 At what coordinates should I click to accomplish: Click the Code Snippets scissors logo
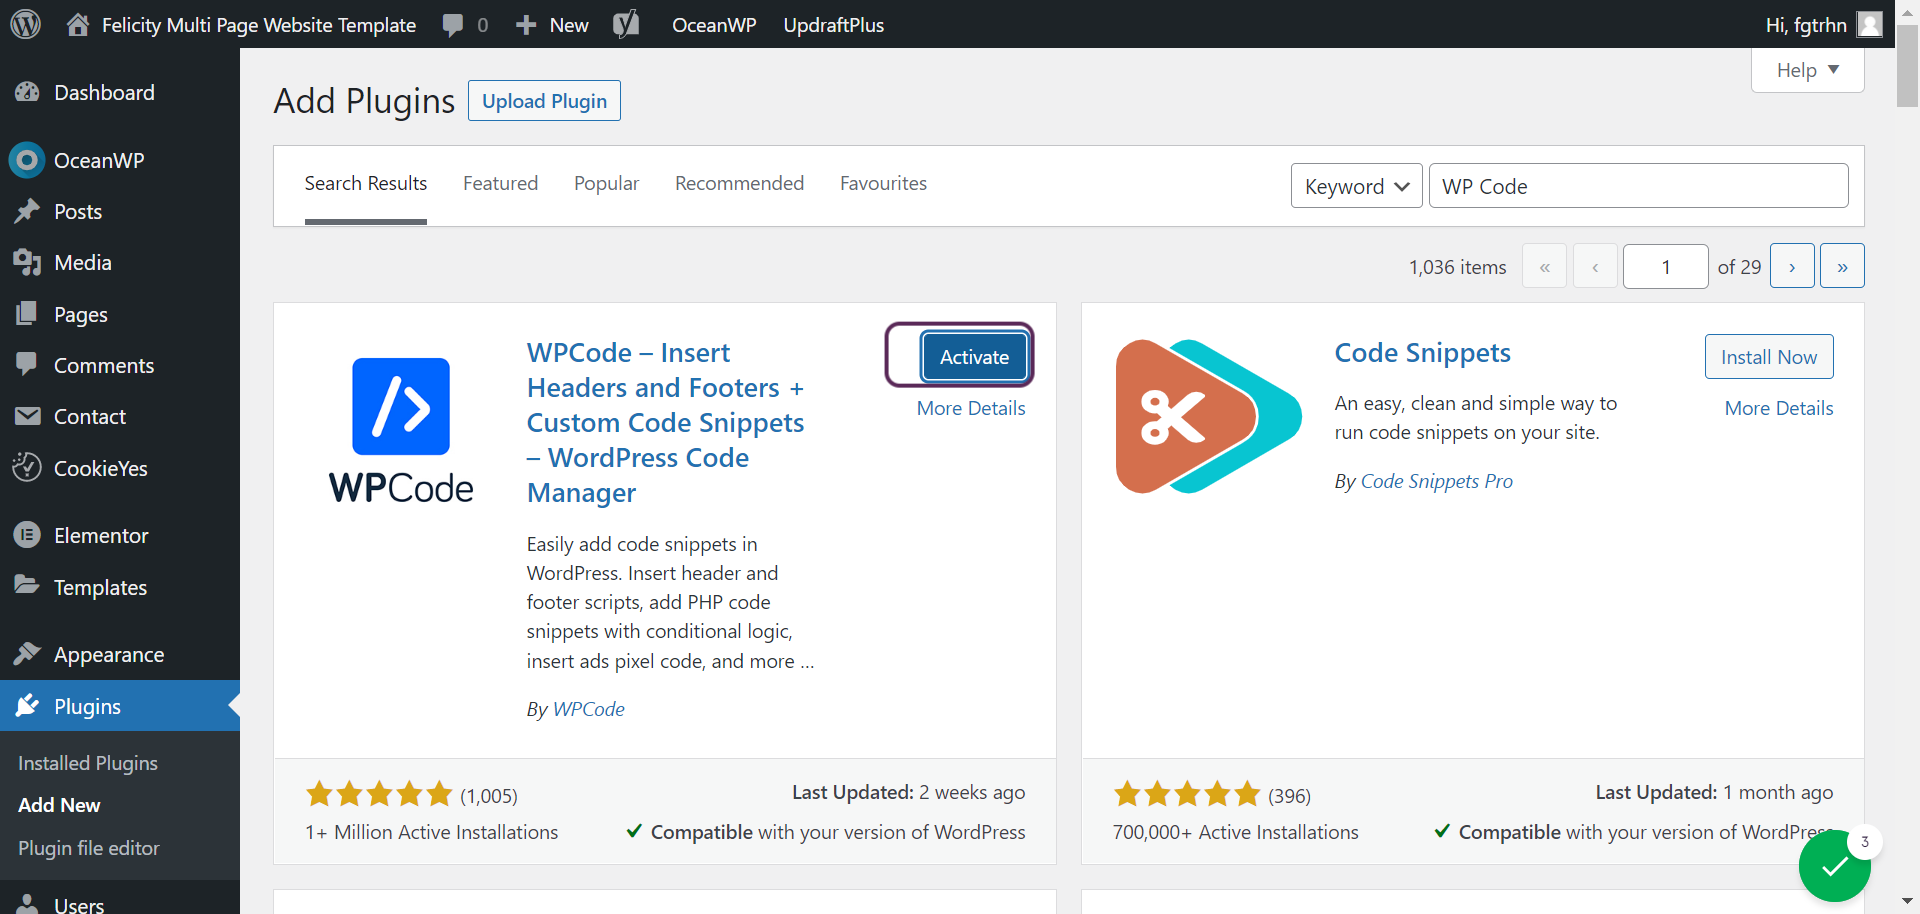[1208, 416]
